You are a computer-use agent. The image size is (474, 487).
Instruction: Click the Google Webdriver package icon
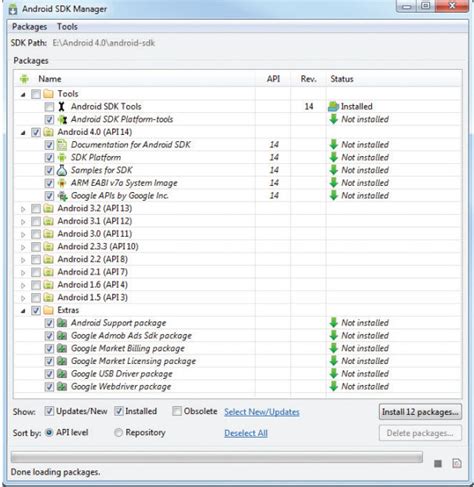click(62, 387)
